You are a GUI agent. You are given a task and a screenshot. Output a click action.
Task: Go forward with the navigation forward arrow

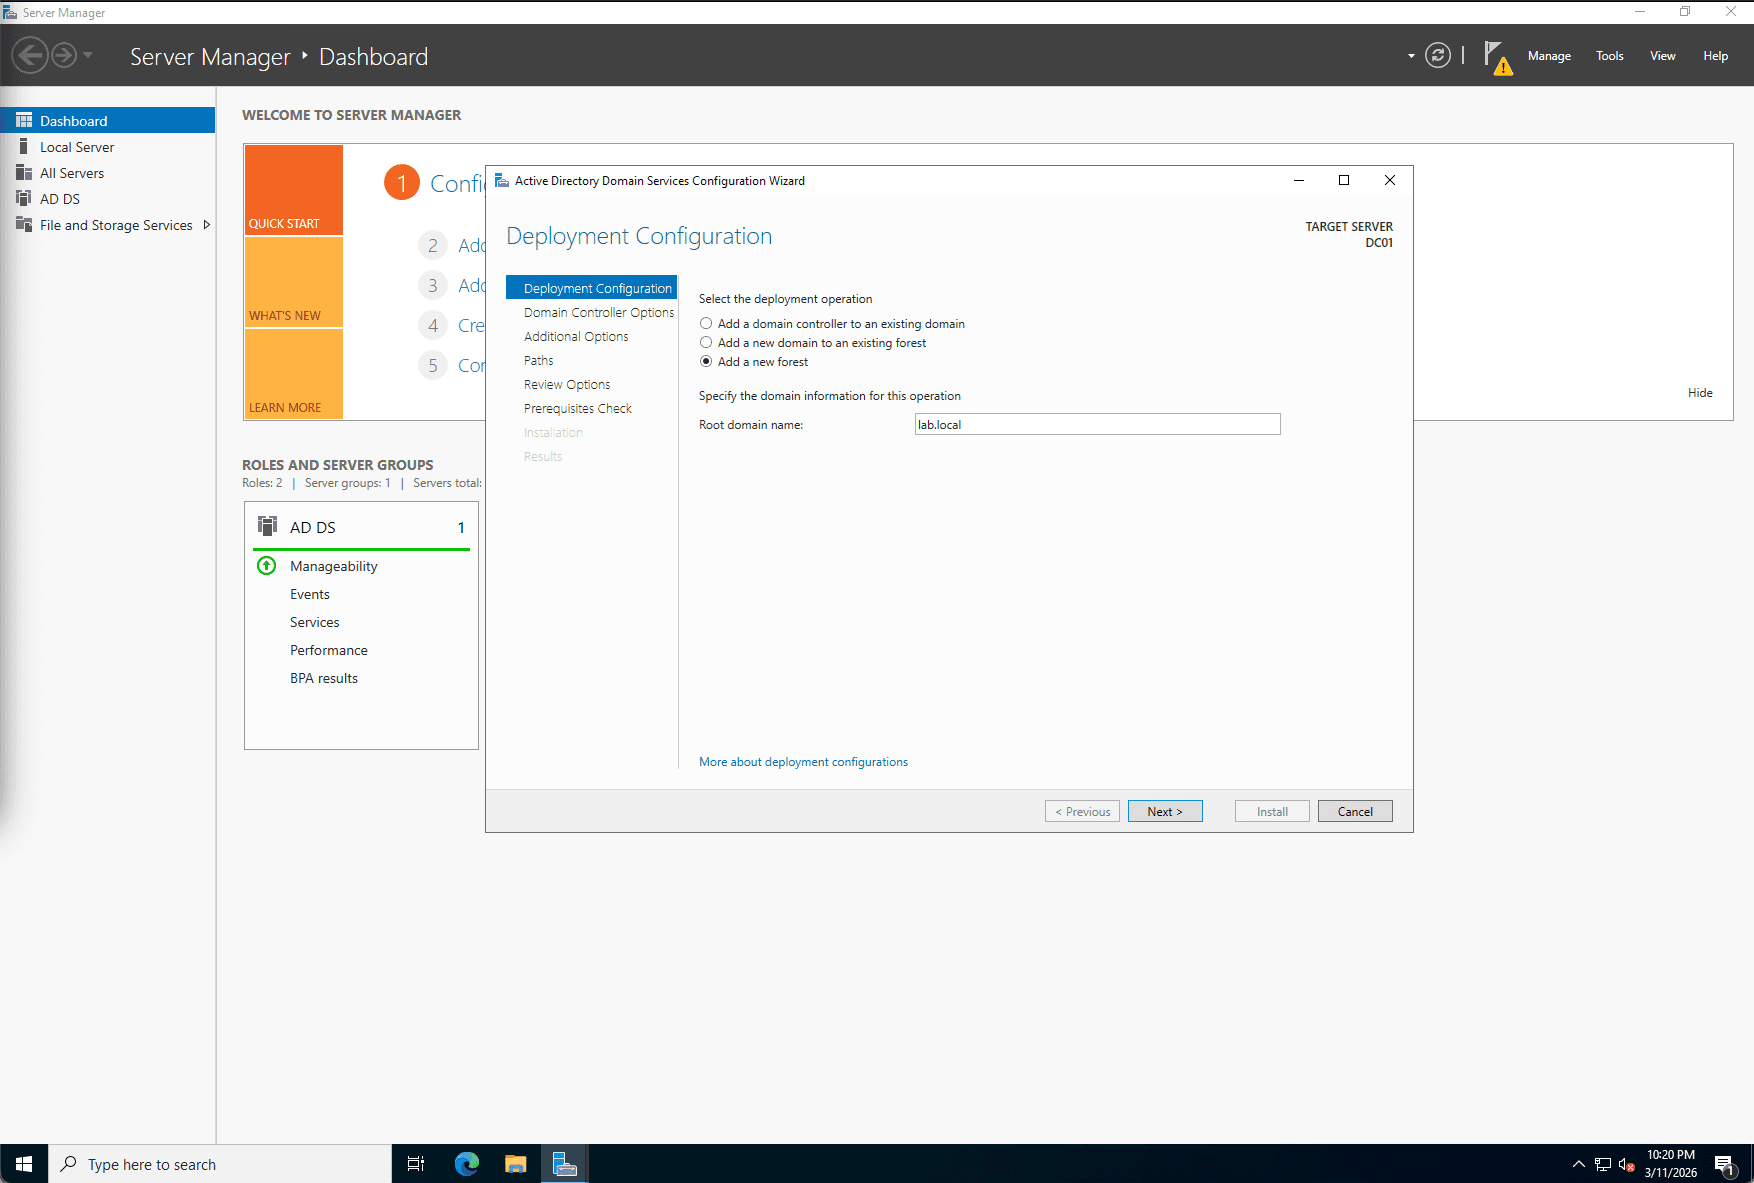click(x=64, y=55)
